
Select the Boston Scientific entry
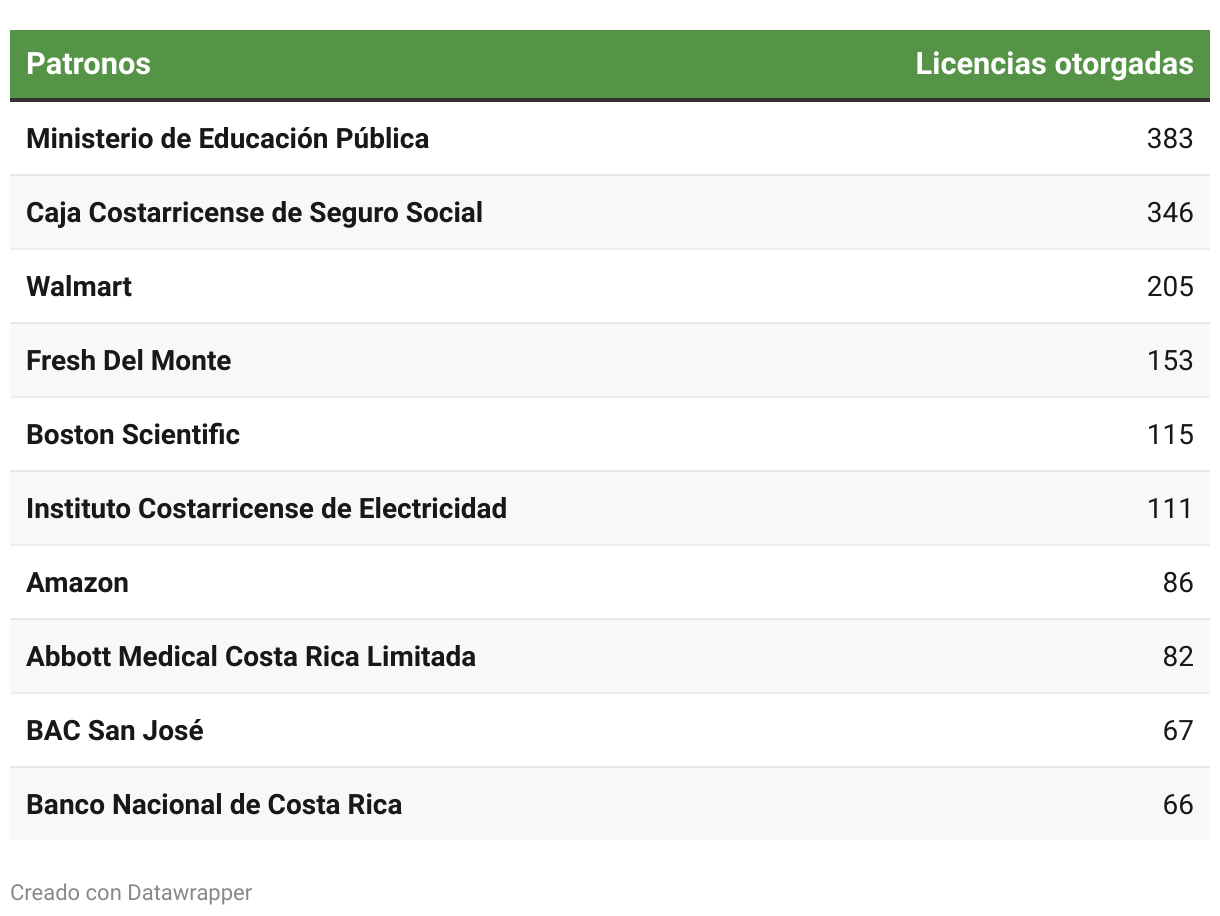(x=133, y=435)
